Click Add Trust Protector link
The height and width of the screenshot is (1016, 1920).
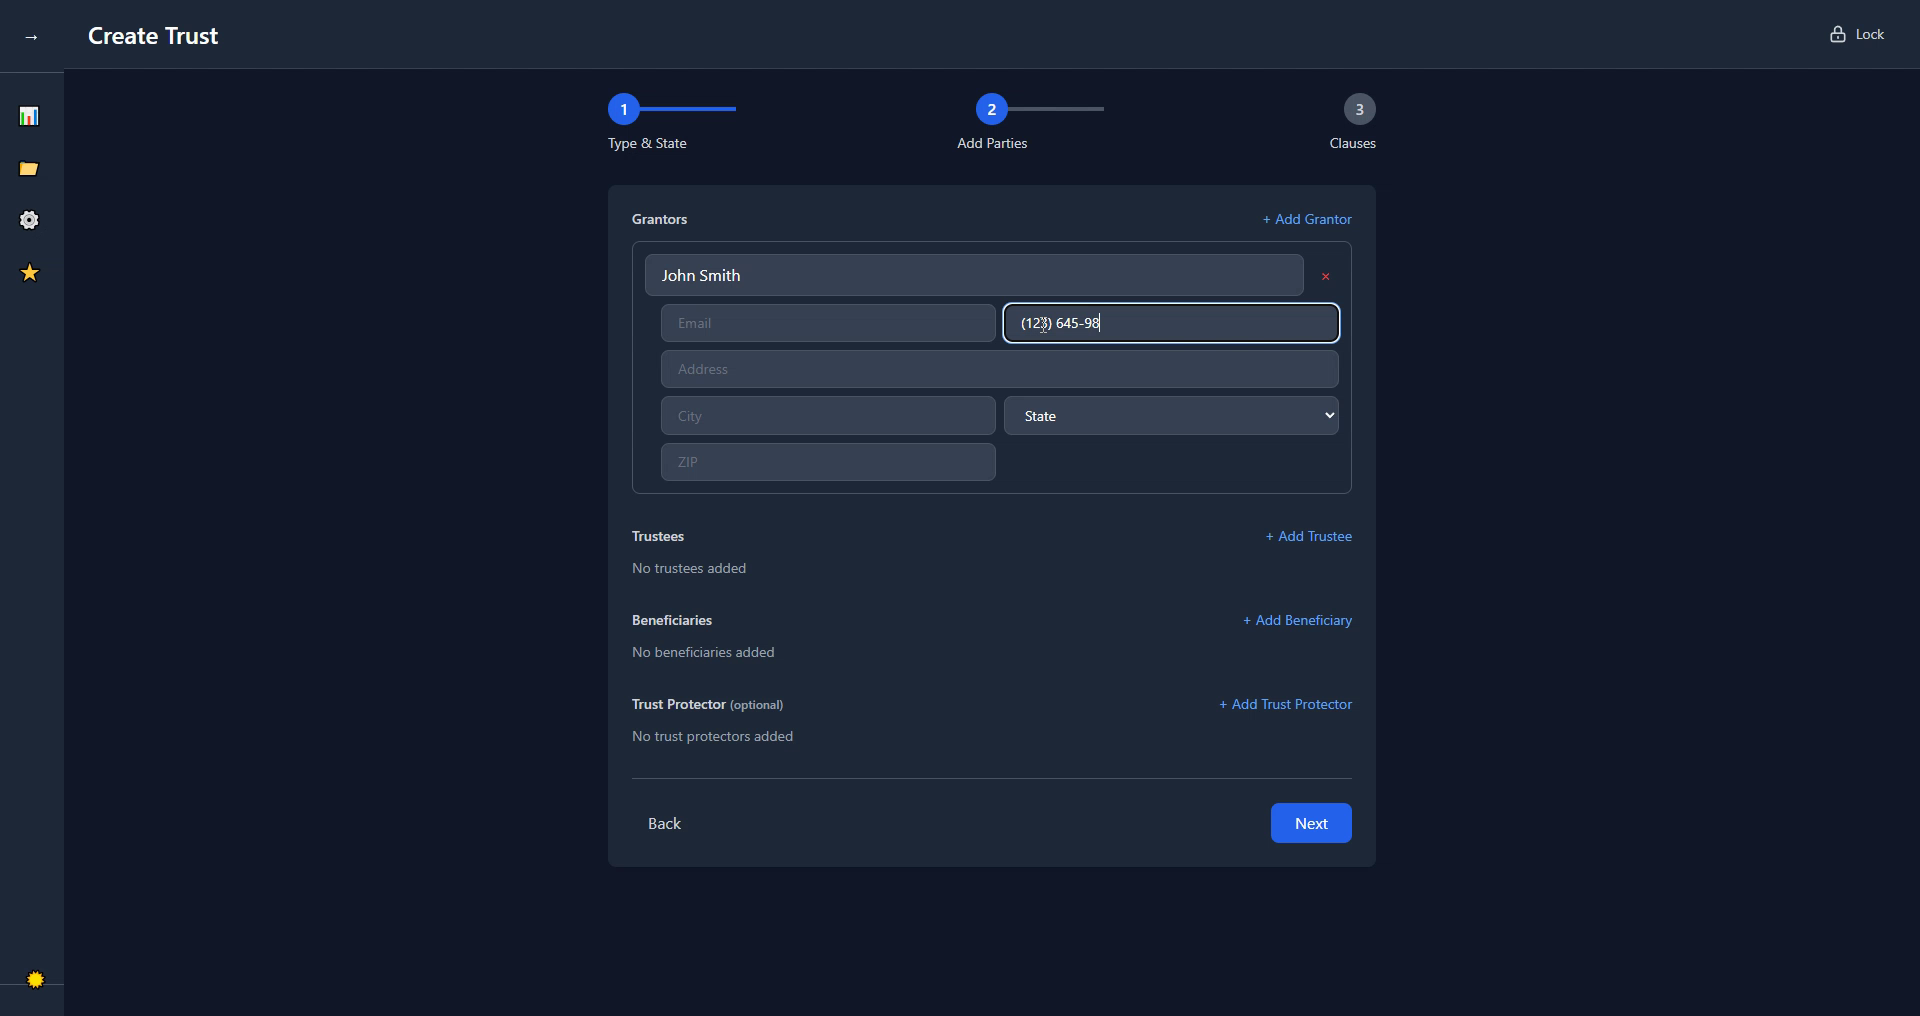pos(1285,704)
